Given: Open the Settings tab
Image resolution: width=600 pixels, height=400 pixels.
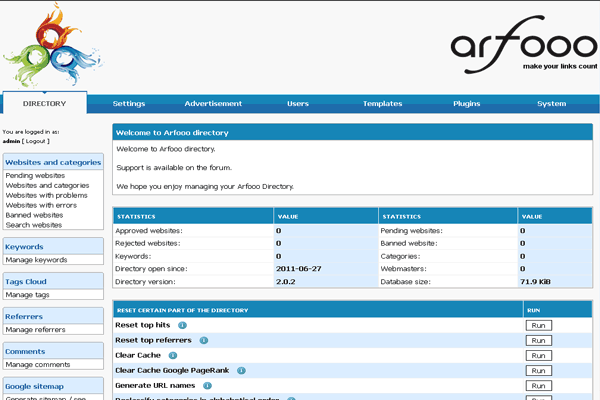Looking at the screenshot, I should click(x=129, y=104).
